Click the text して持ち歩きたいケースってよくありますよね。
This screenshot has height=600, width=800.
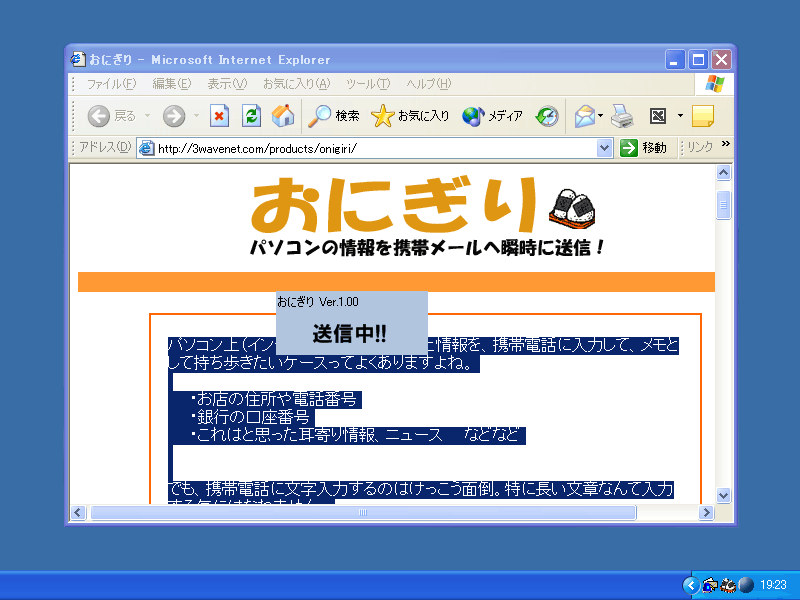point(323,363)
